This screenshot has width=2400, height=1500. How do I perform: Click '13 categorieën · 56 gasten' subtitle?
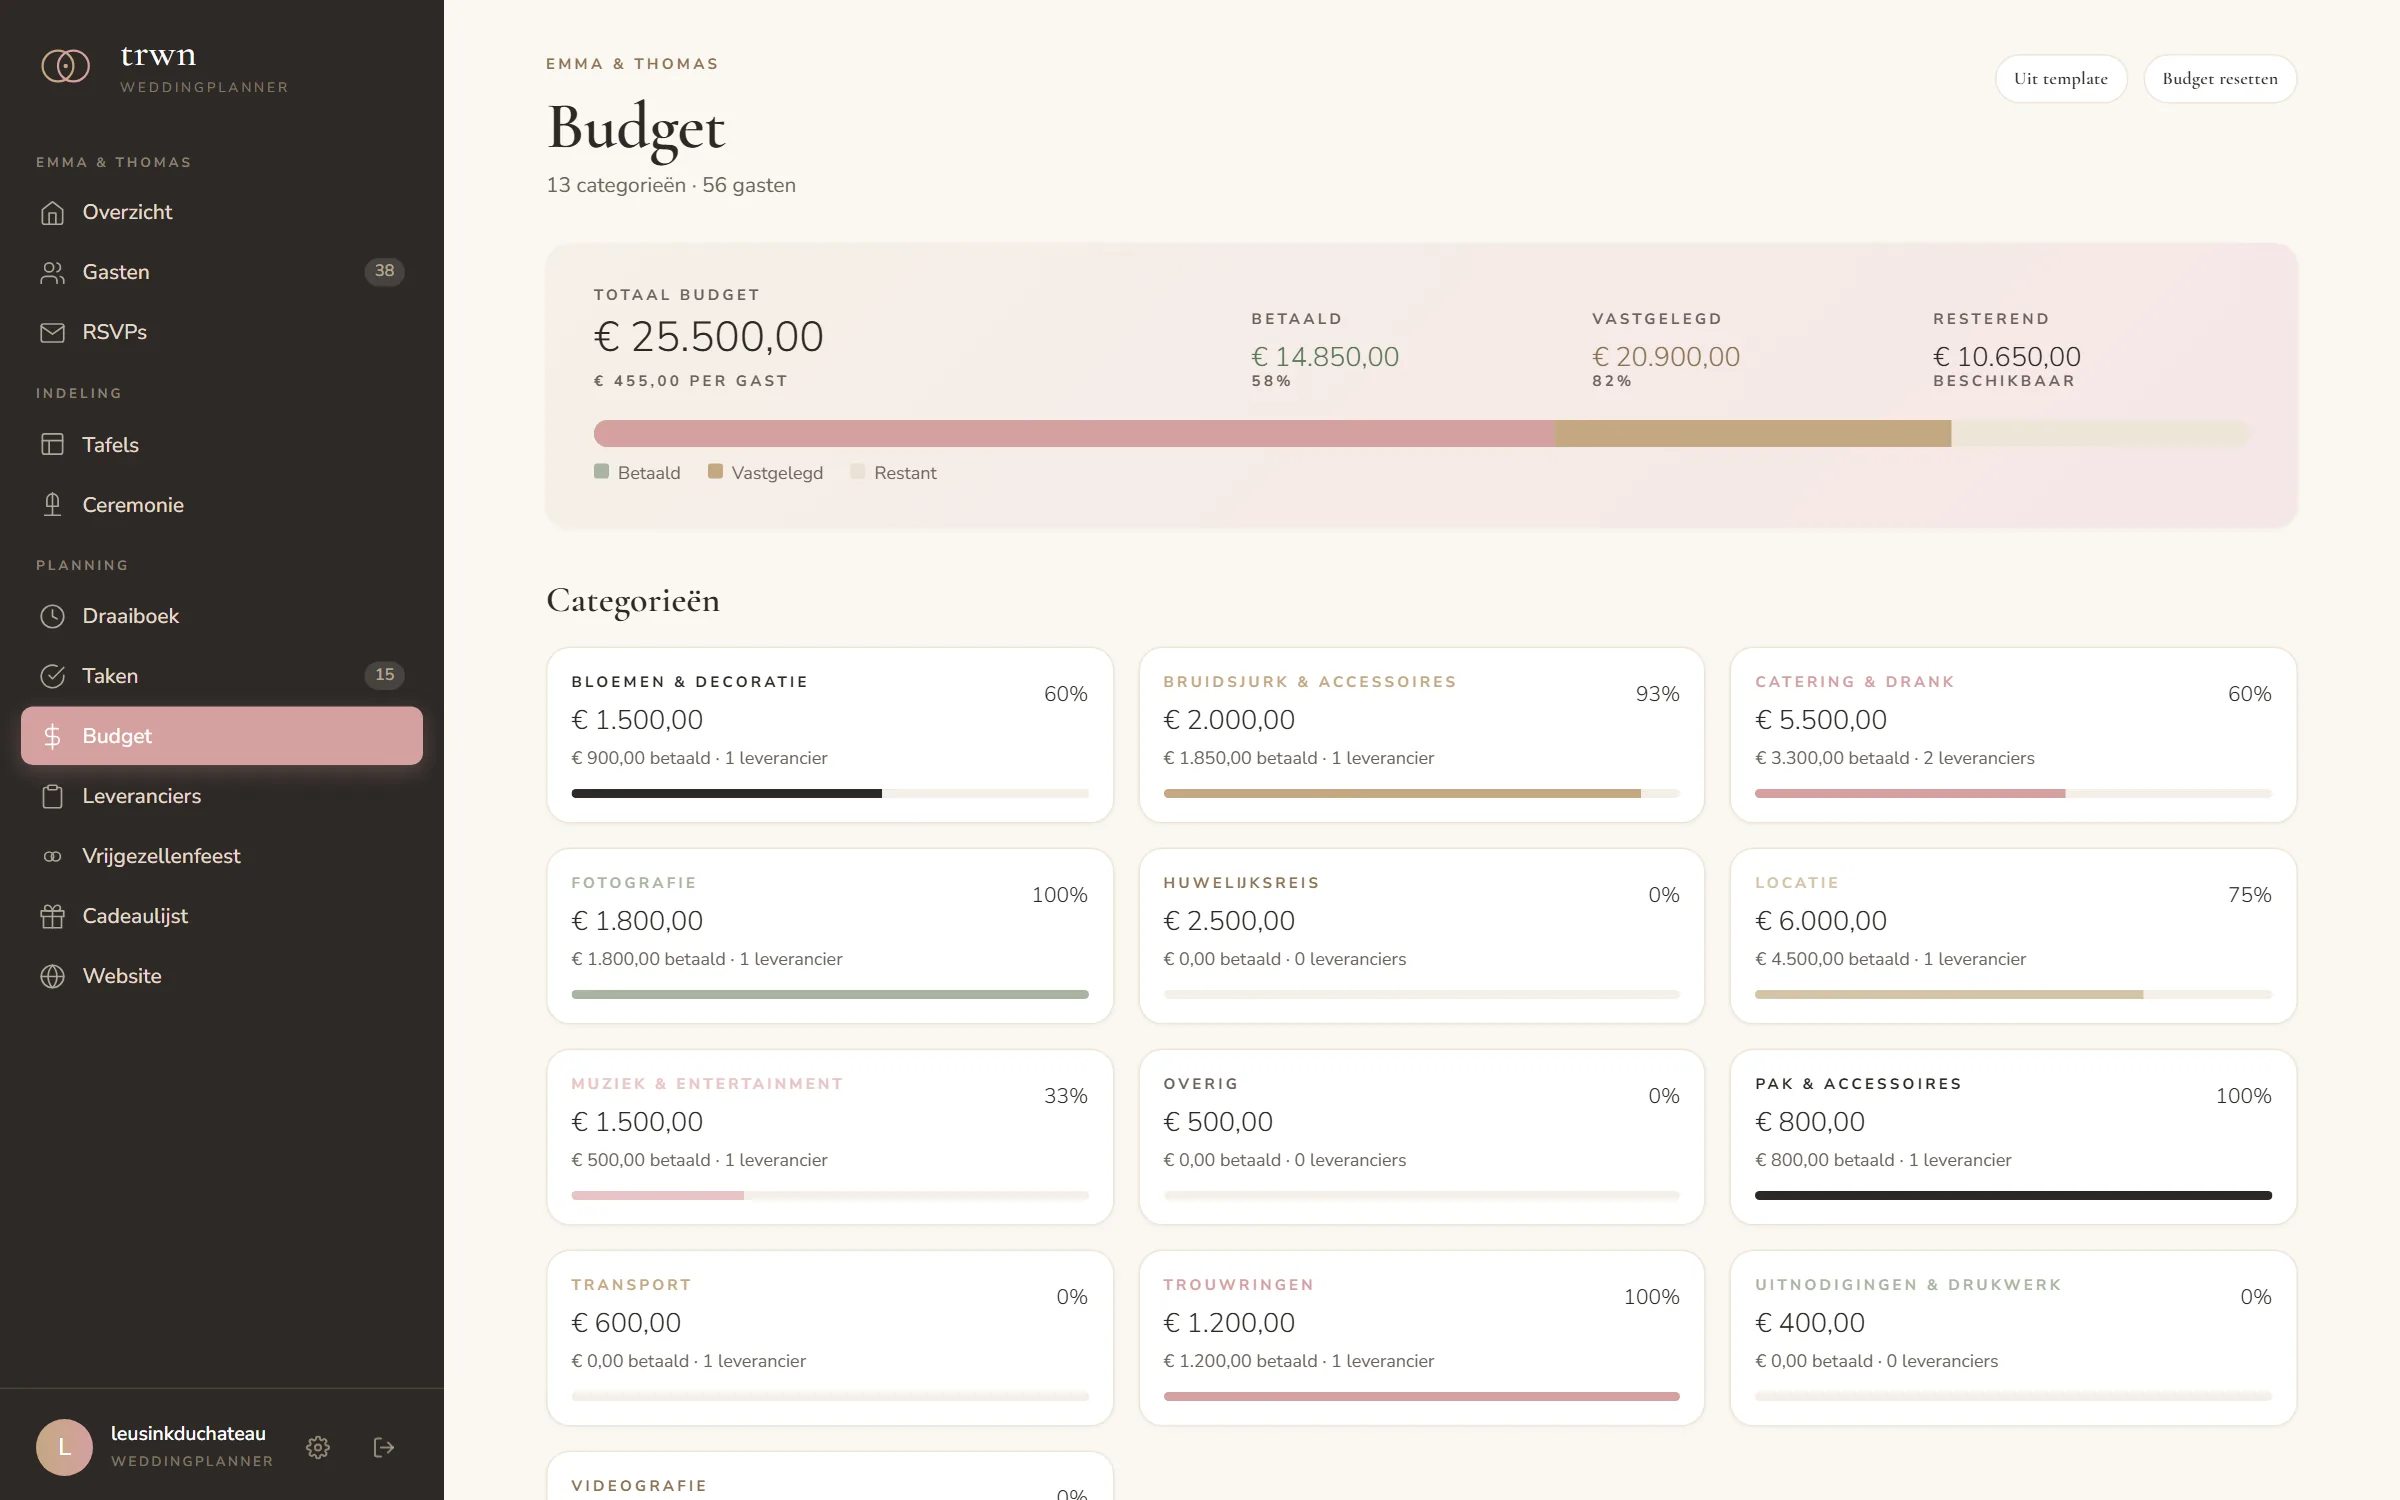coord(671,185)
